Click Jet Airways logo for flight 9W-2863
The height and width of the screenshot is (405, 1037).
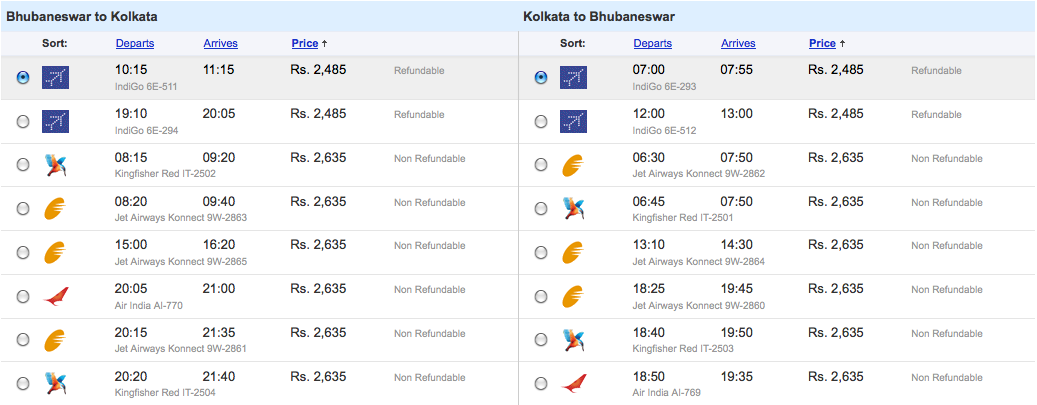coord(56,209)
